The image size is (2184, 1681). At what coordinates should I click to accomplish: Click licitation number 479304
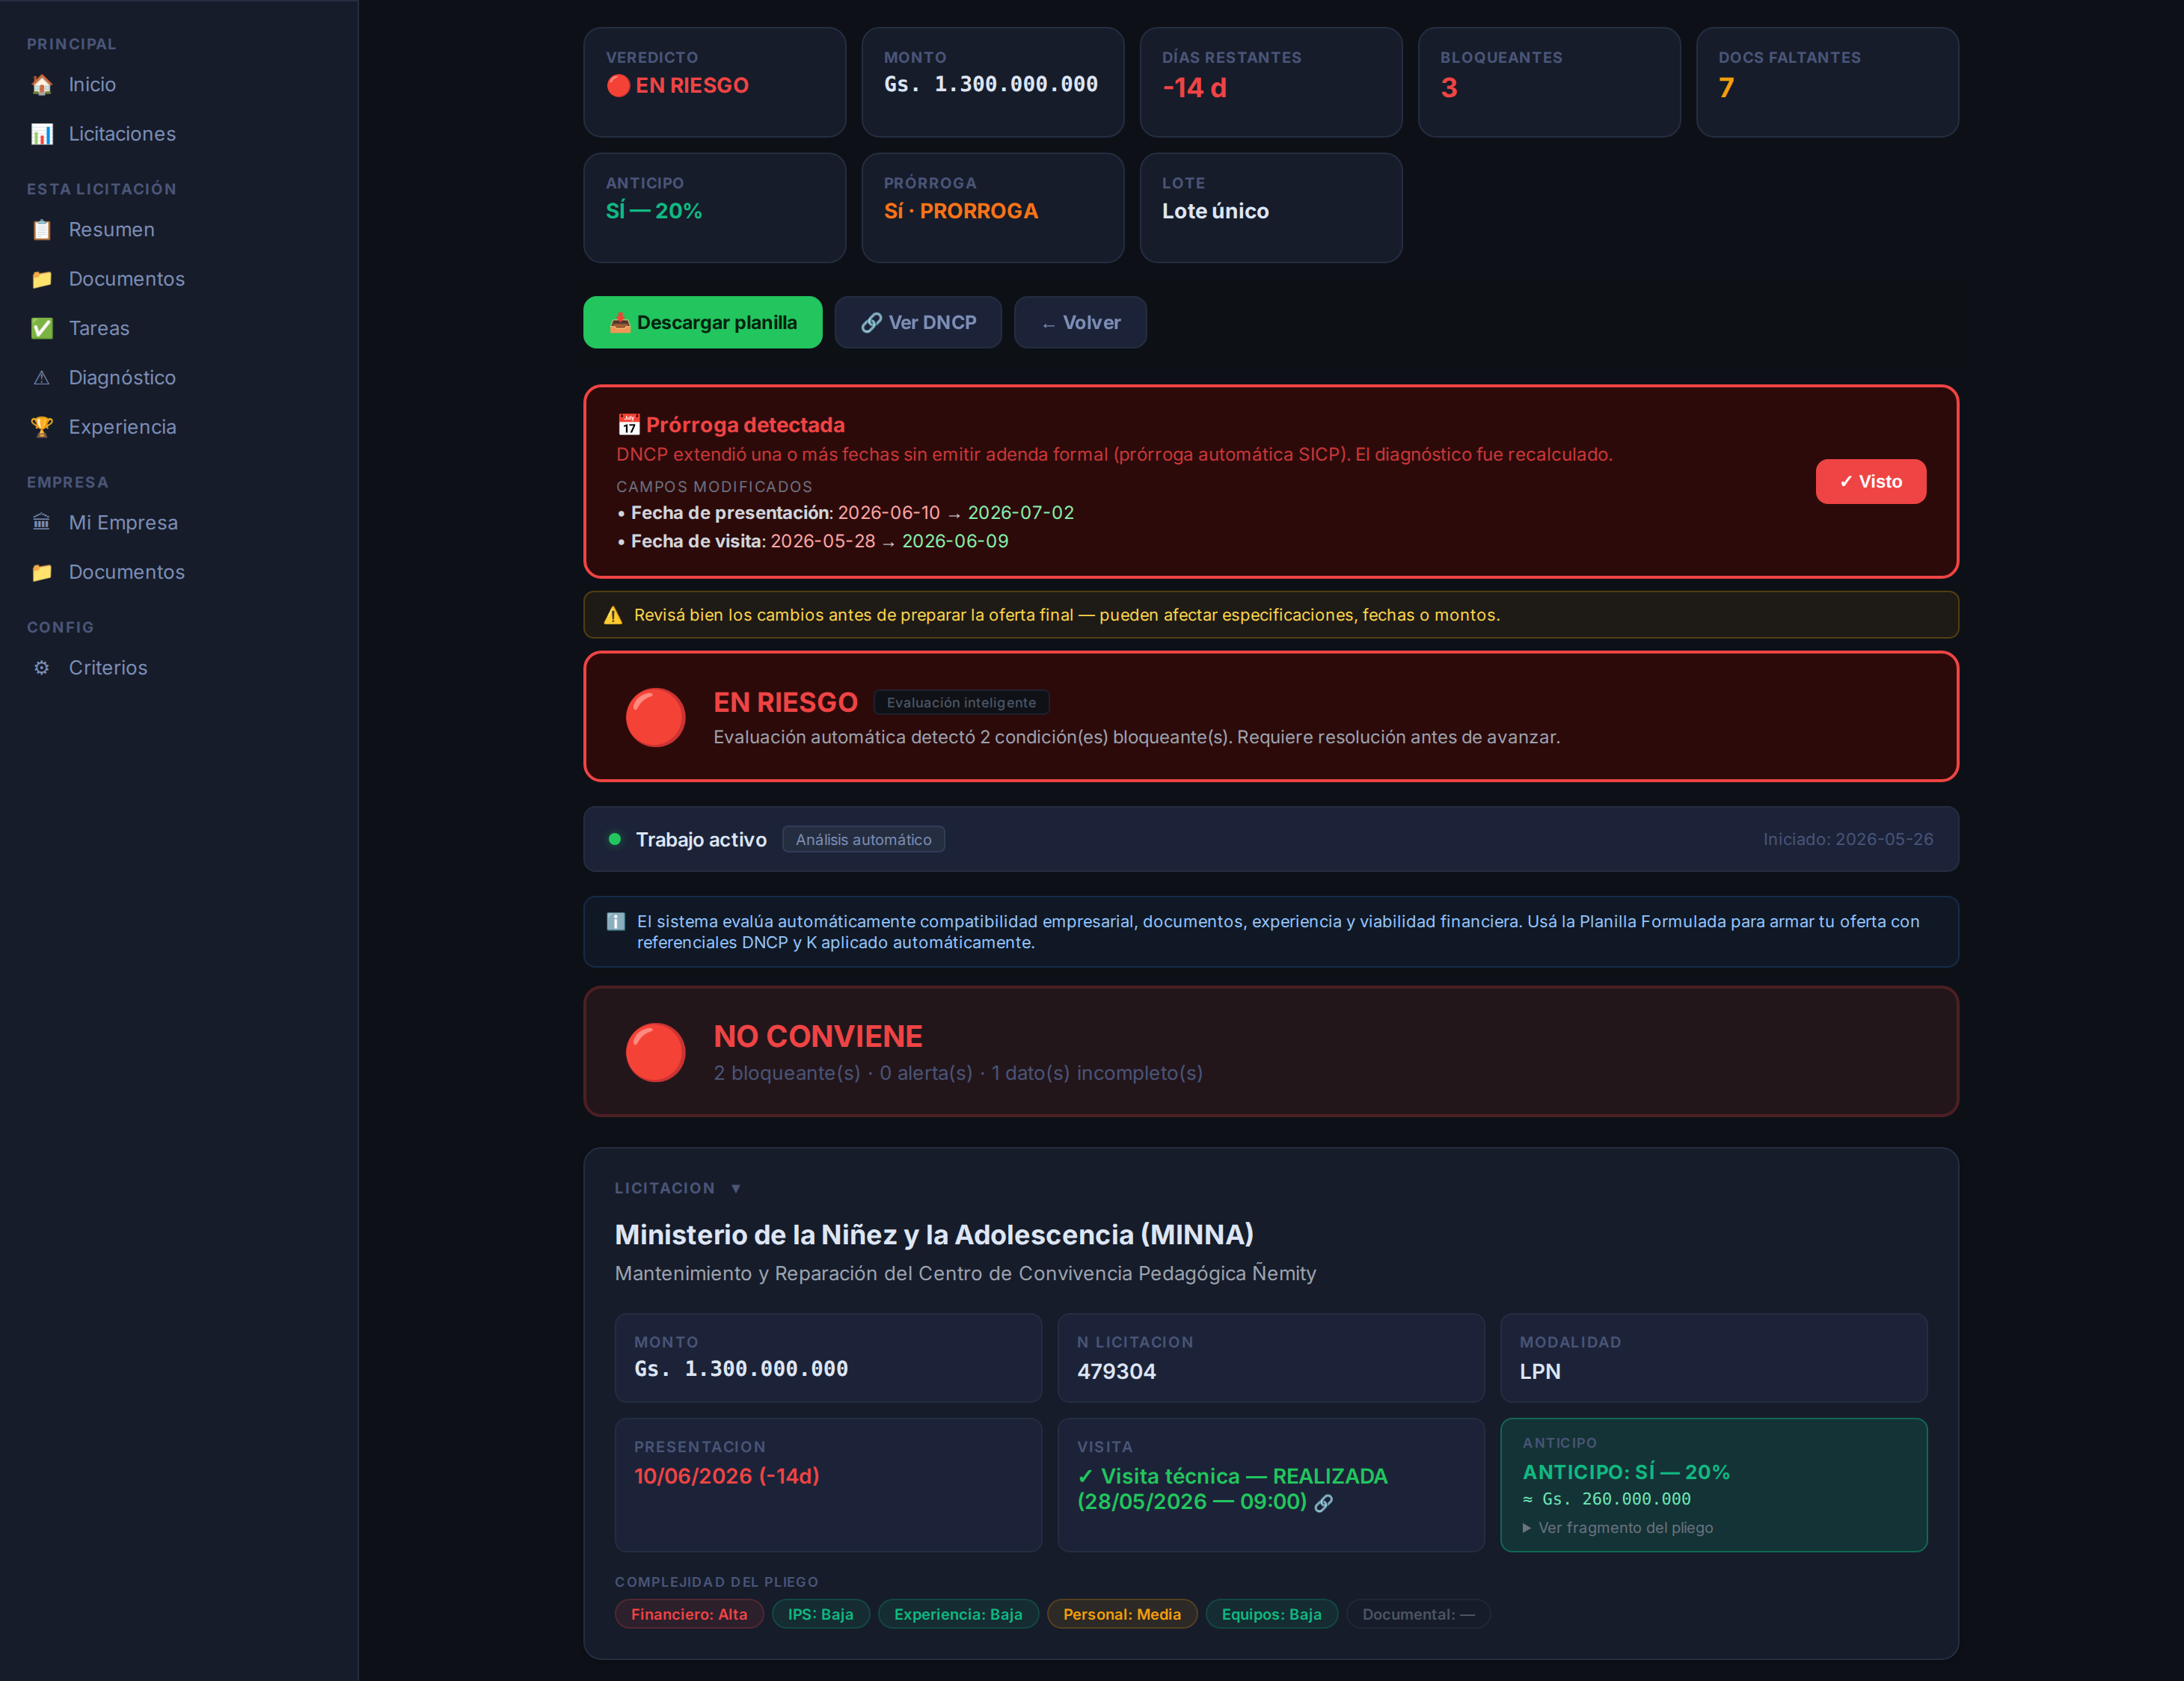coord(1116,1372)
